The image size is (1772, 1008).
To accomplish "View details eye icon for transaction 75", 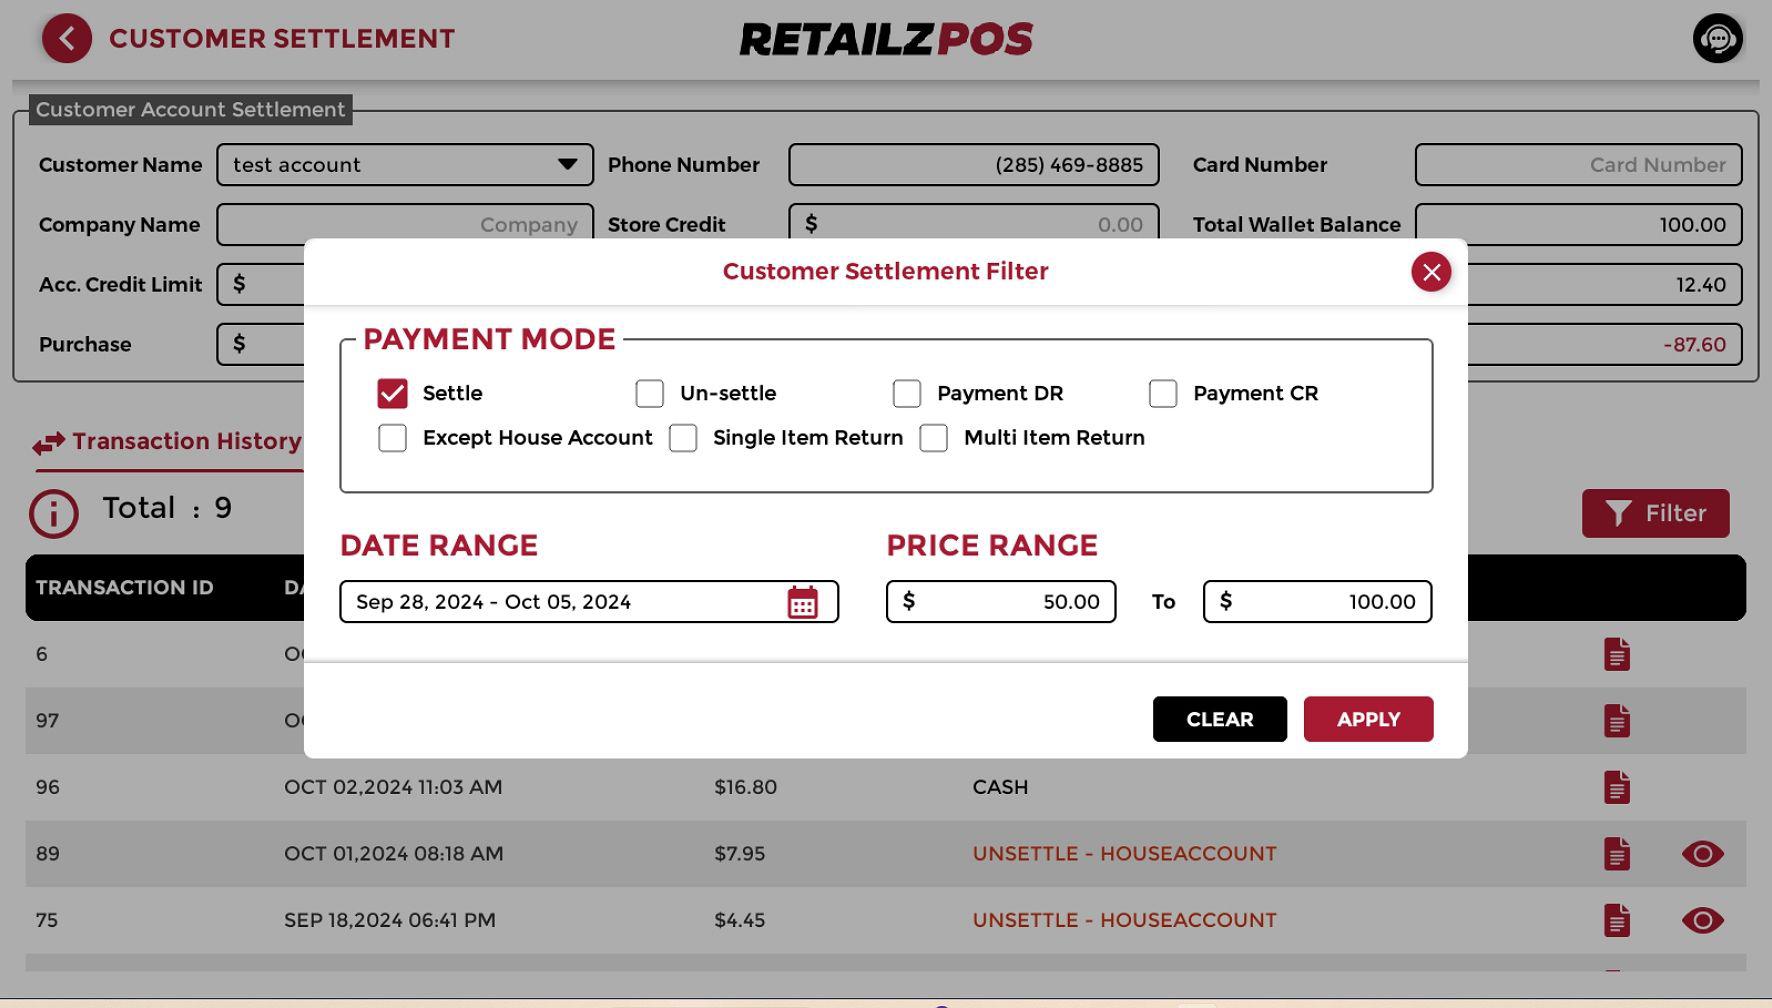I will [x=1702, y=920].
